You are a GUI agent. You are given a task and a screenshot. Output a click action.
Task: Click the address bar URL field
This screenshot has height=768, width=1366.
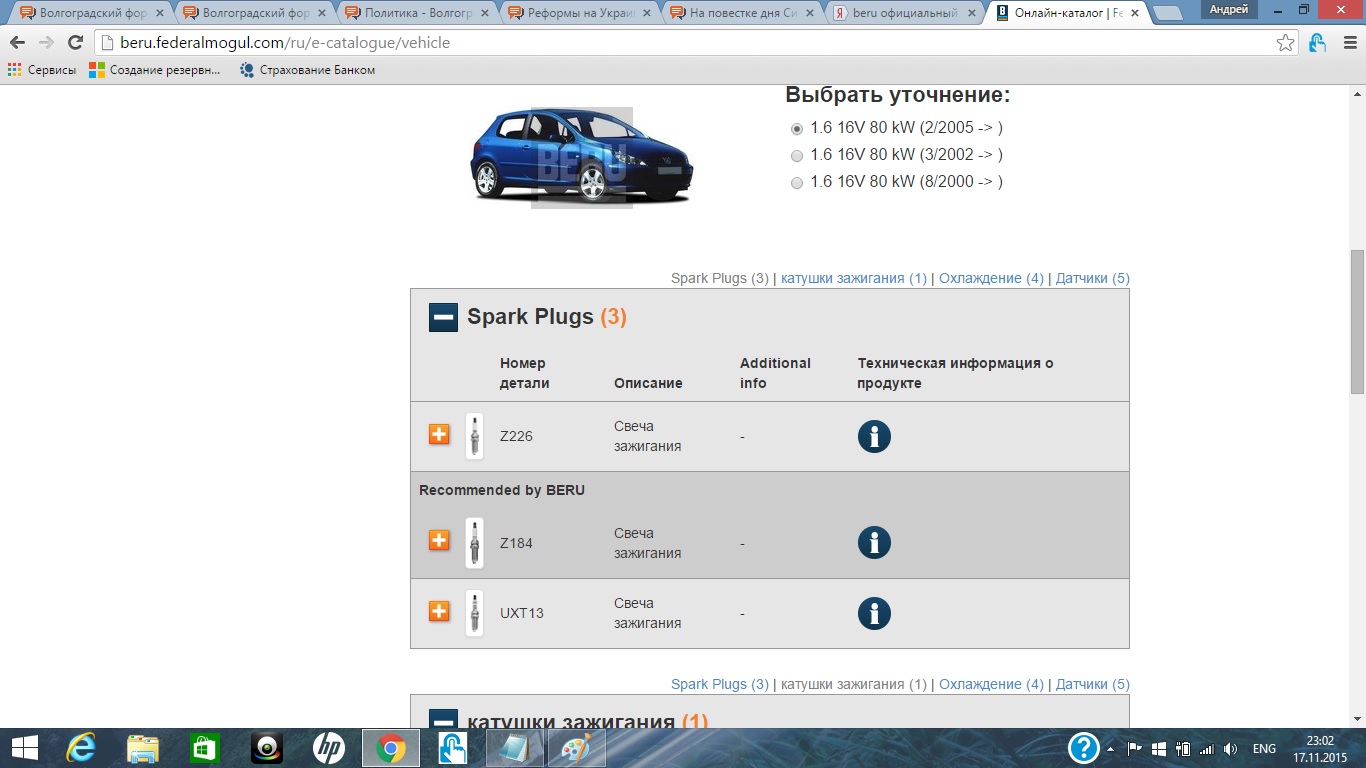pyautogui.click(x=686, y=43)
